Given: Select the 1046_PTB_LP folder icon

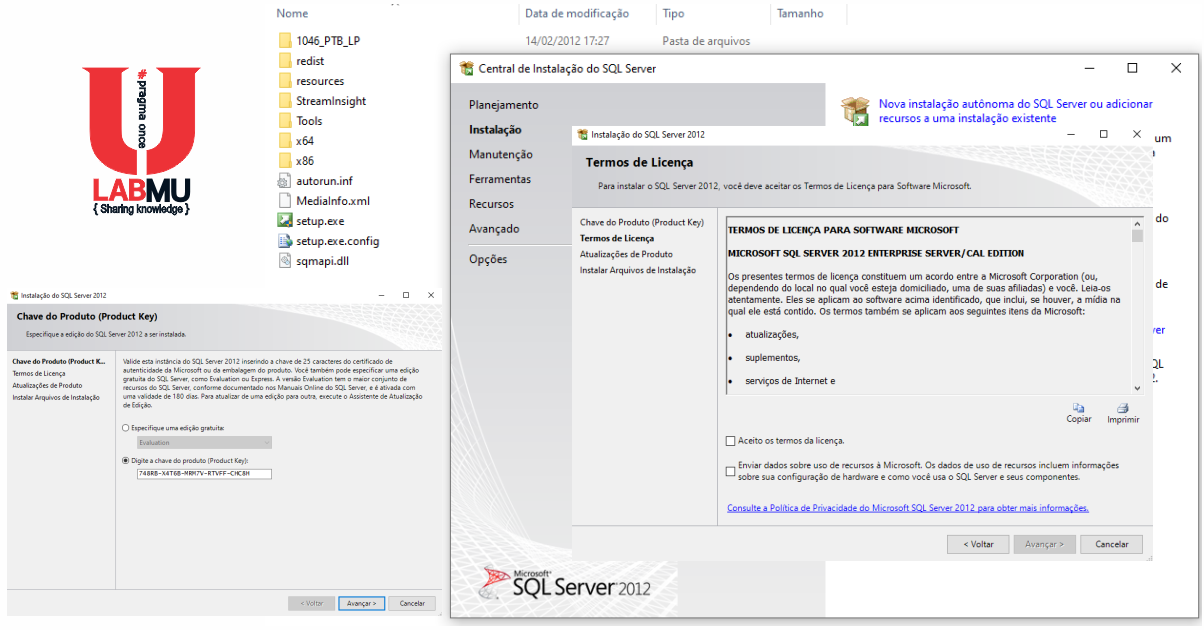Looking at the screenshot, I should 284,41.
